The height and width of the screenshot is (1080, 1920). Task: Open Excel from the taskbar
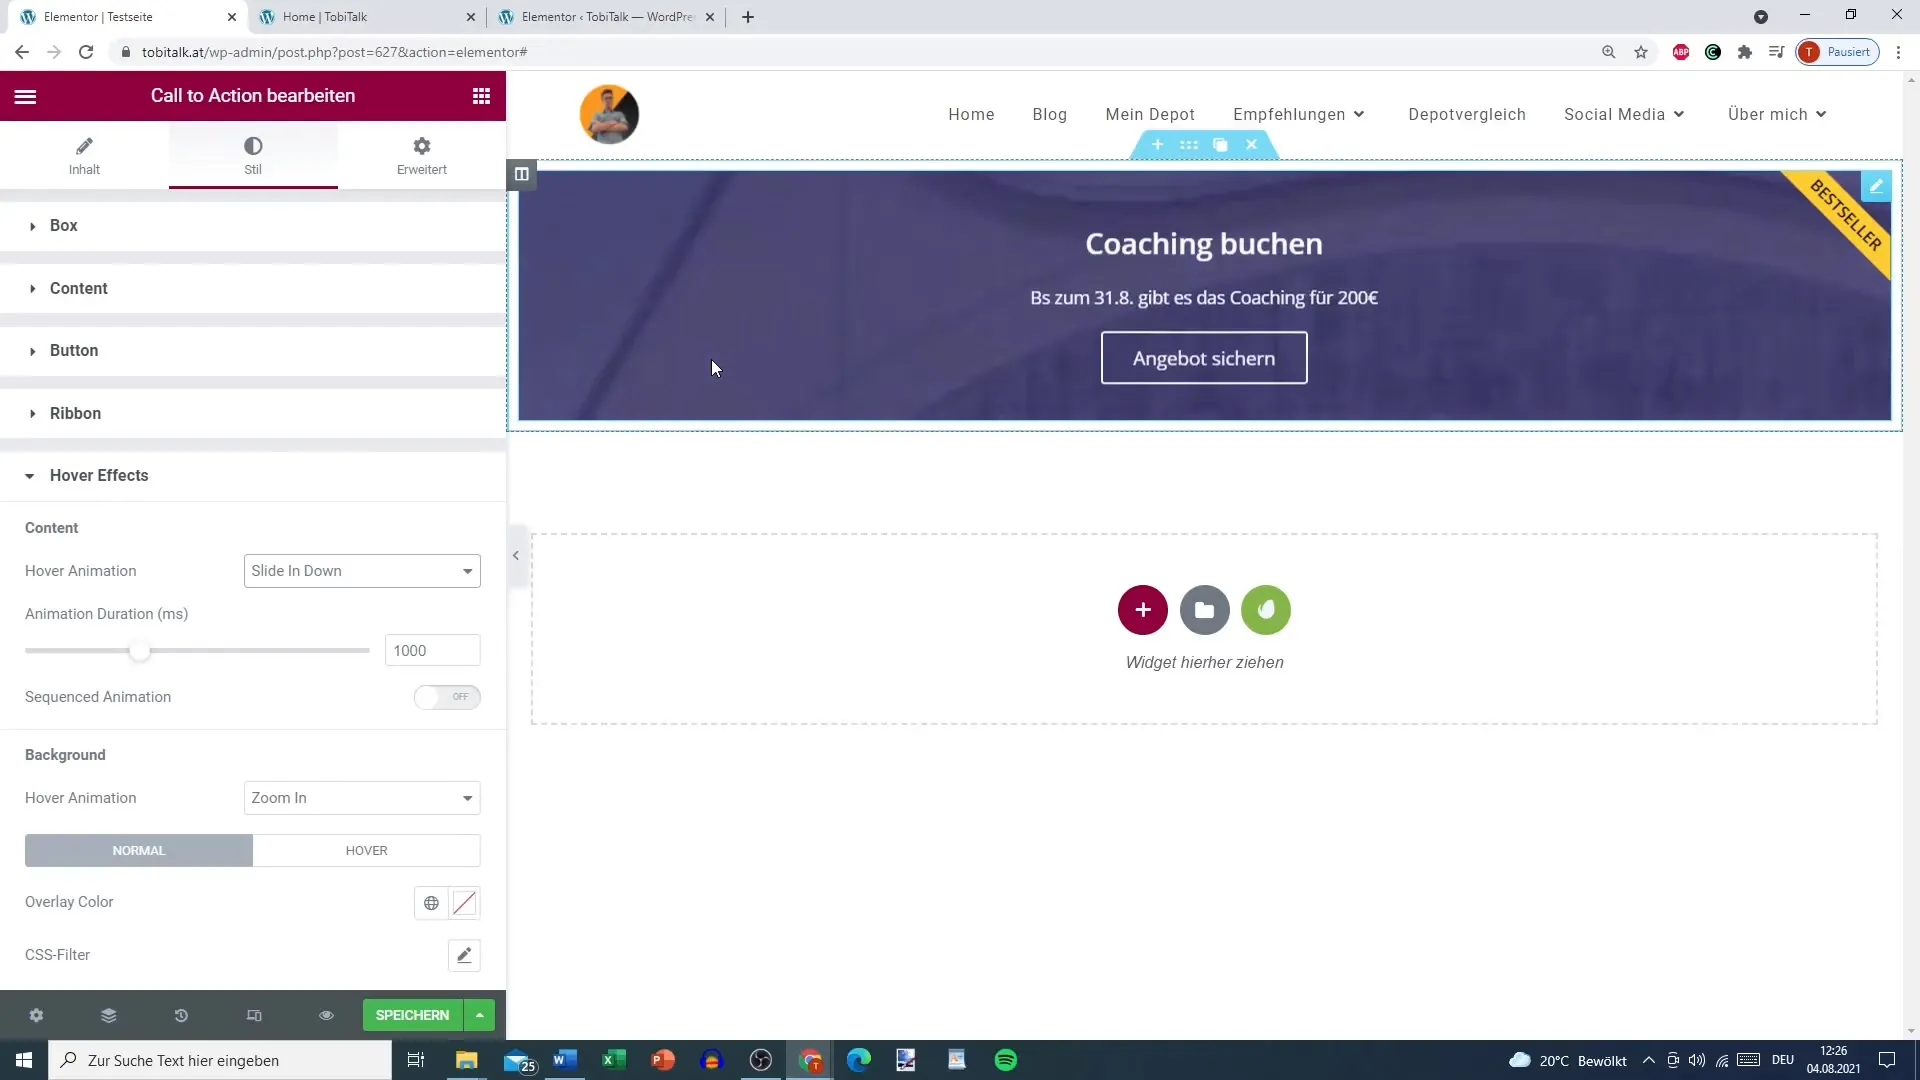[614, 1060]
